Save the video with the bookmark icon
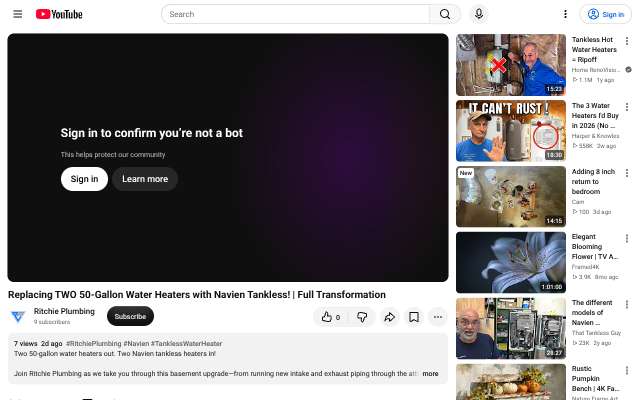640x400 pixels. (x=413, y=317)
